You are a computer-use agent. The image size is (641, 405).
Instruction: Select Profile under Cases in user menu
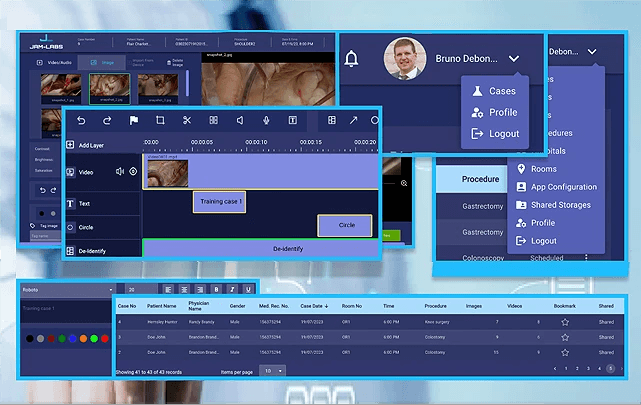tap(494, 112)
